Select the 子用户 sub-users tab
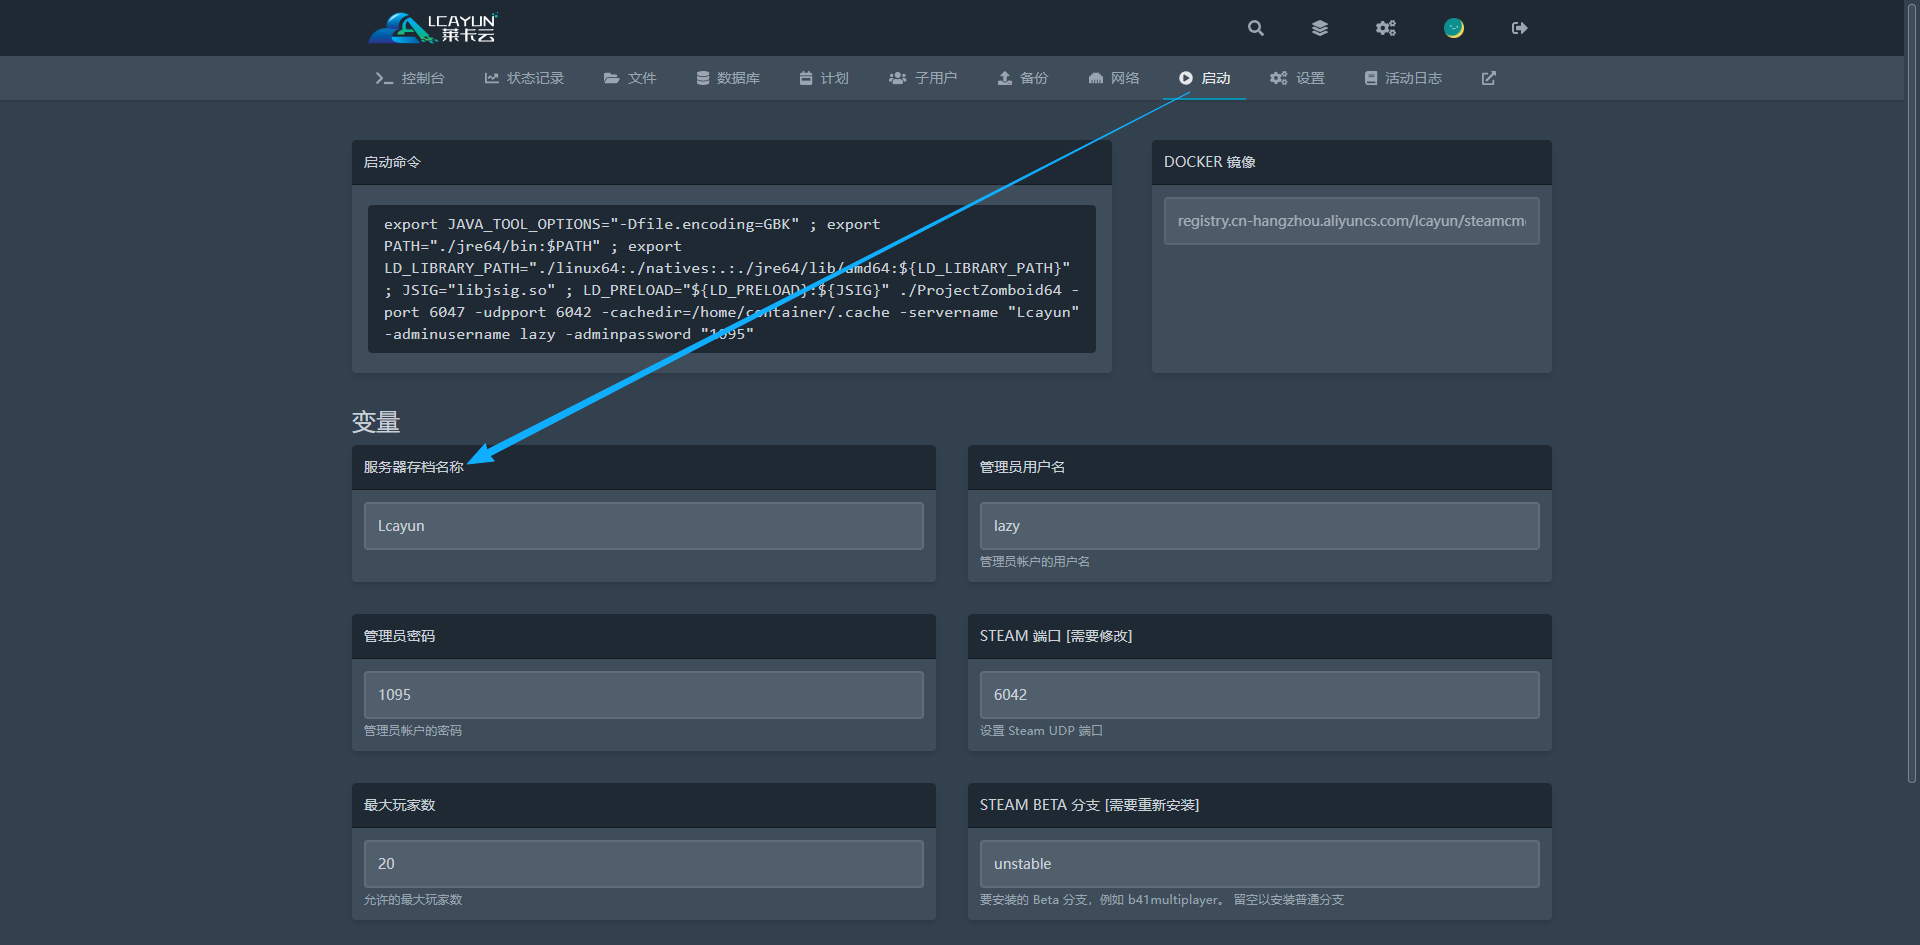1920x945 pixels. pos(923,78)
